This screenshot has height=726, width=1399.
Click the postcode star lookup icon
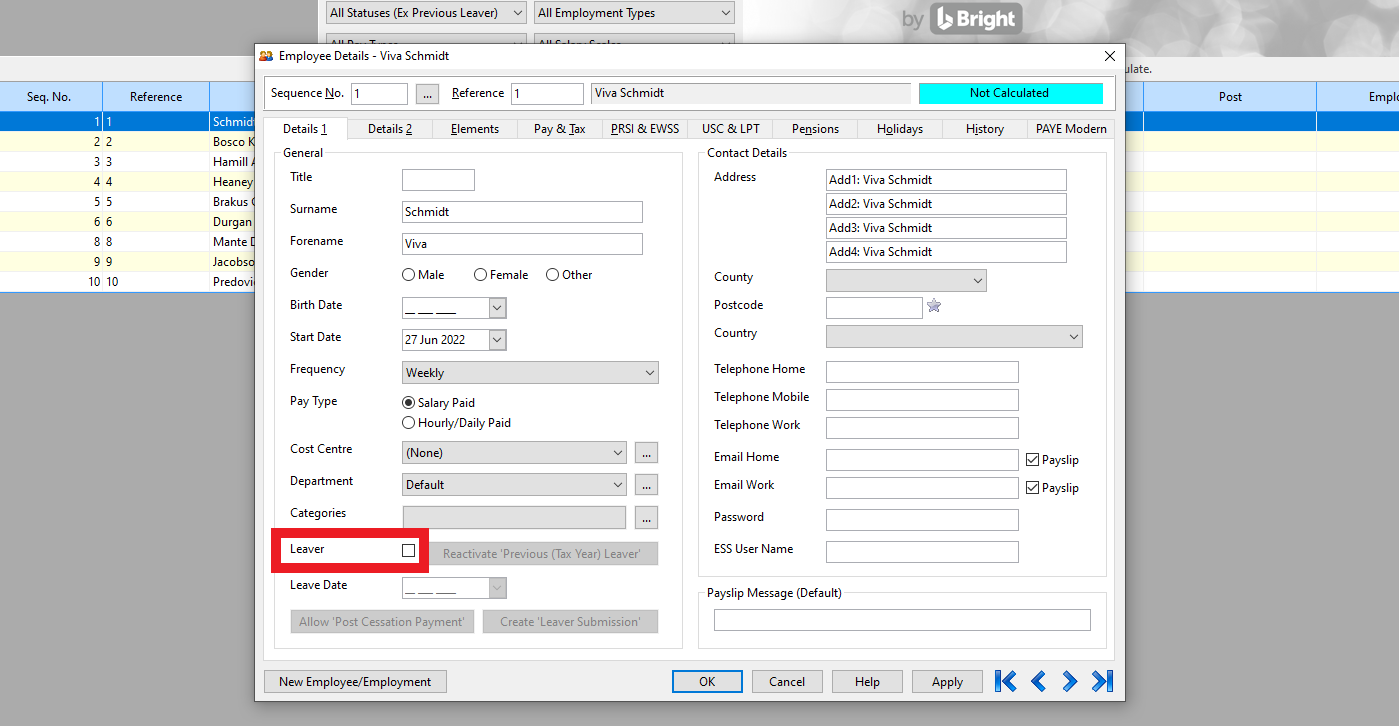click(x=934, y=306)
